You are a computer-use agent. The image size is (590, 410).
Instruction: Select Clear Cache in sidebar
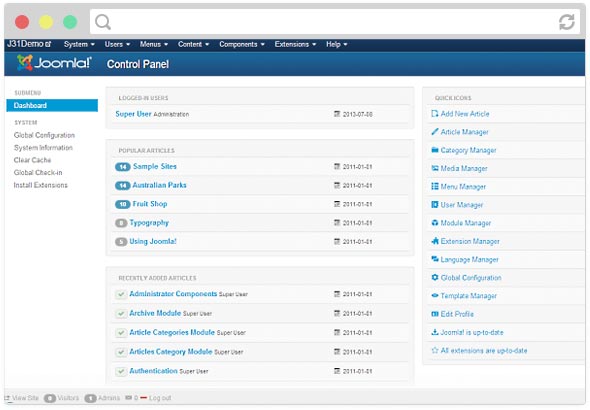32,160
